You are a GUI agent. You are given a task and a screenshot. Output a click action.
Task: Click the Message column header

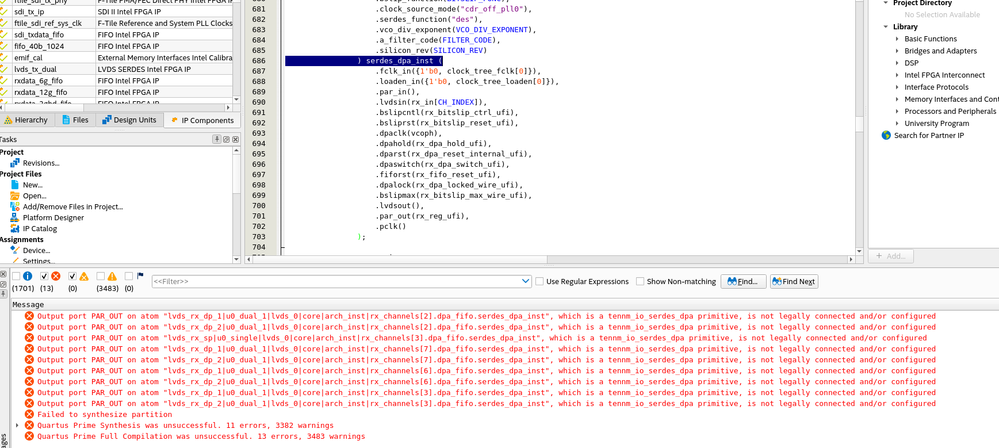pyautogui.click(x=29, y=305)
